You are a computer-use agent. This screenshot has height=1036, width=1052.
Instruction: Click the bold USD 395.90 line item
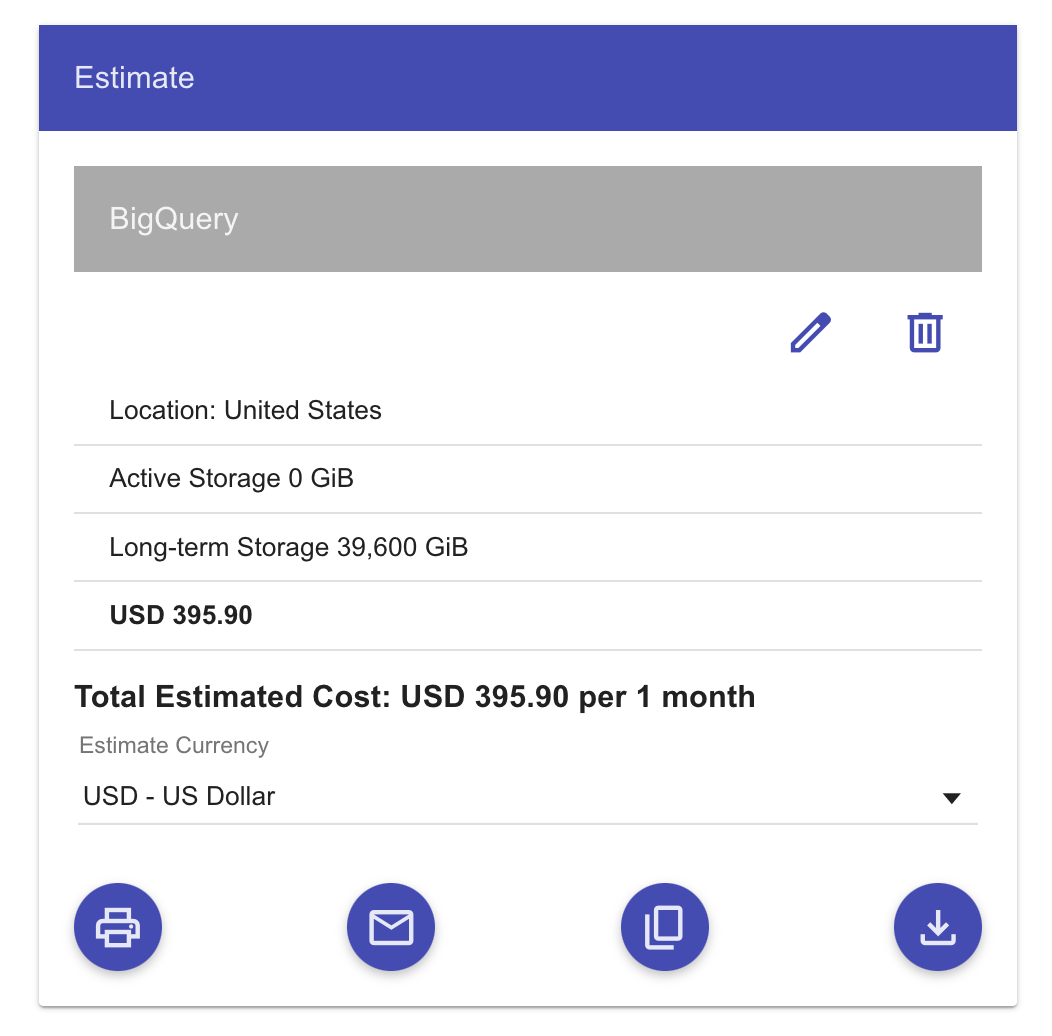click(x=181, y=615)
